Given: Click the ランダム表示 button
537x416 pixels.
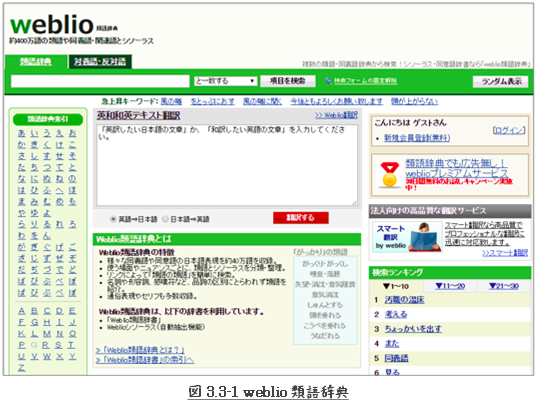Looking at the screenshot, I should (501, 81).
